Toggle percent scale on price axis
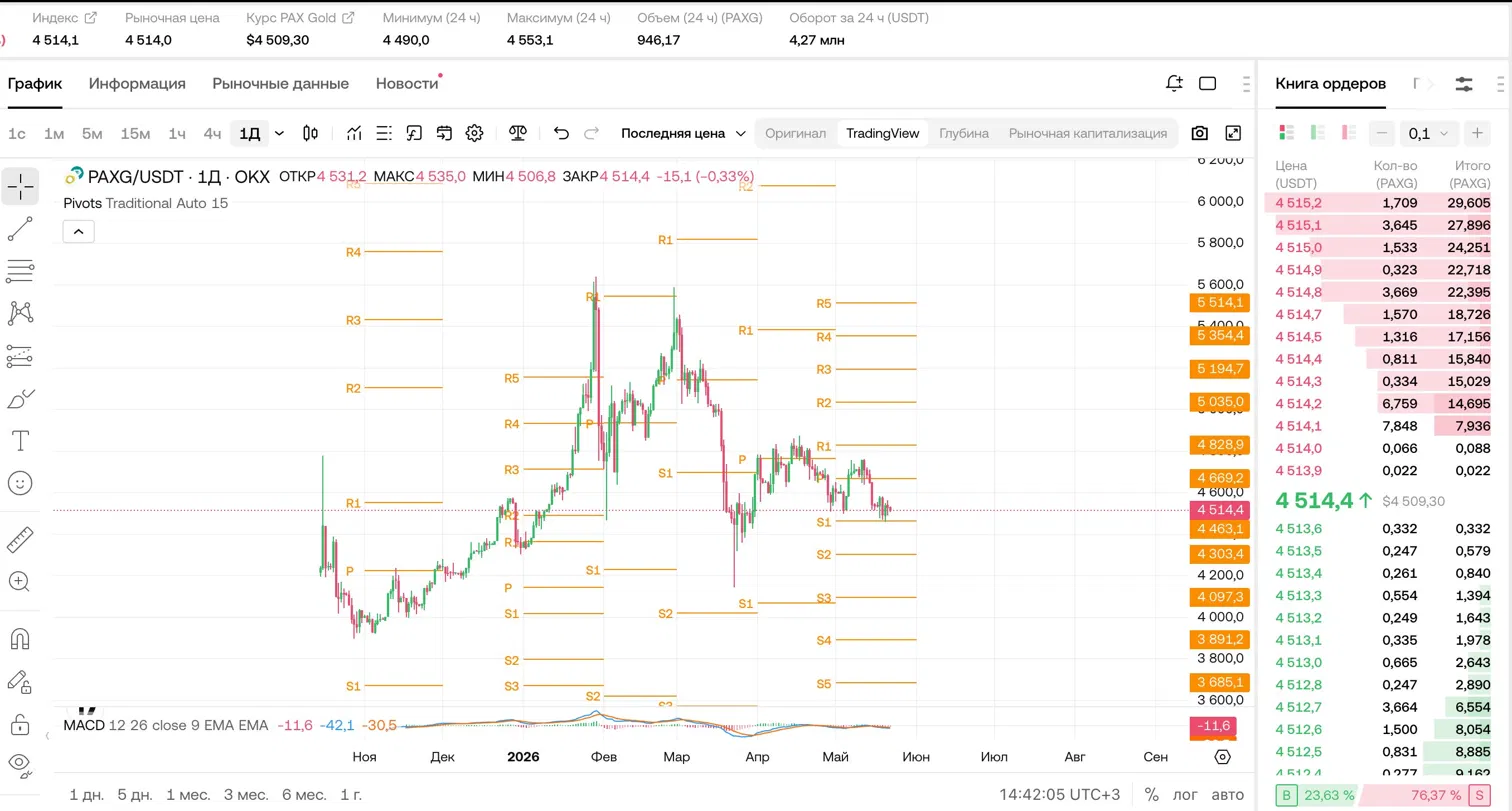1512x811 pixels. coord(1152,795)
